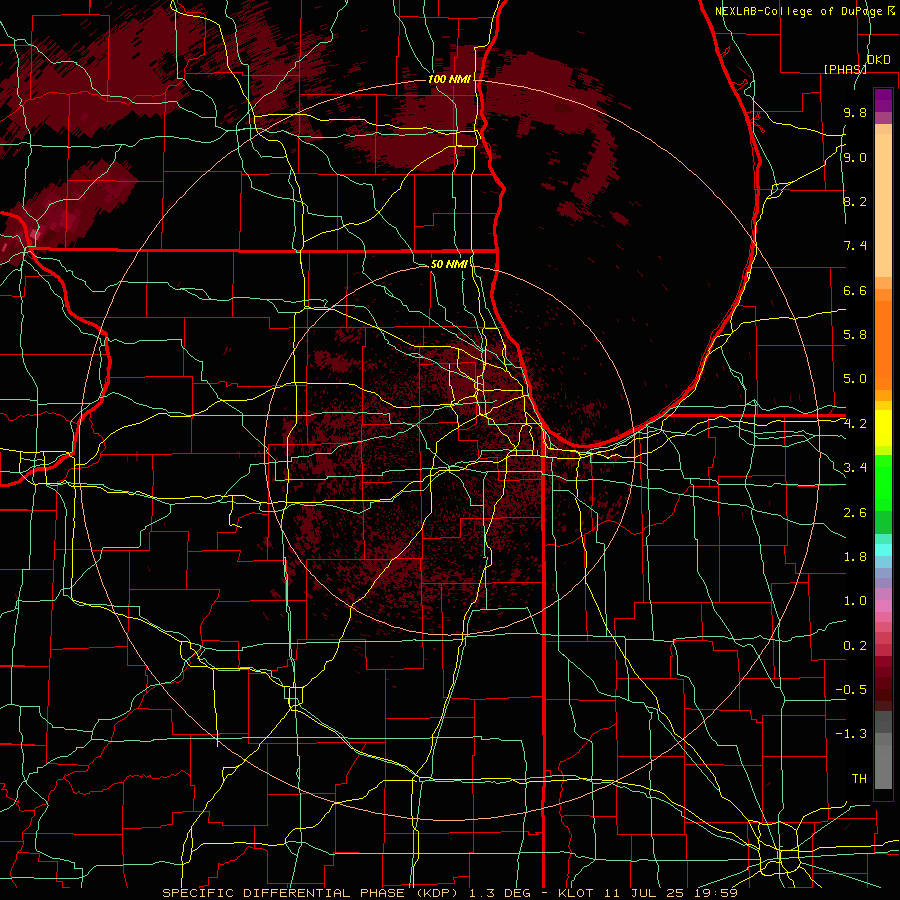Screen dimensions: 900x900
Task: Click the 2.6 legend value
Action: coord(855,513)
